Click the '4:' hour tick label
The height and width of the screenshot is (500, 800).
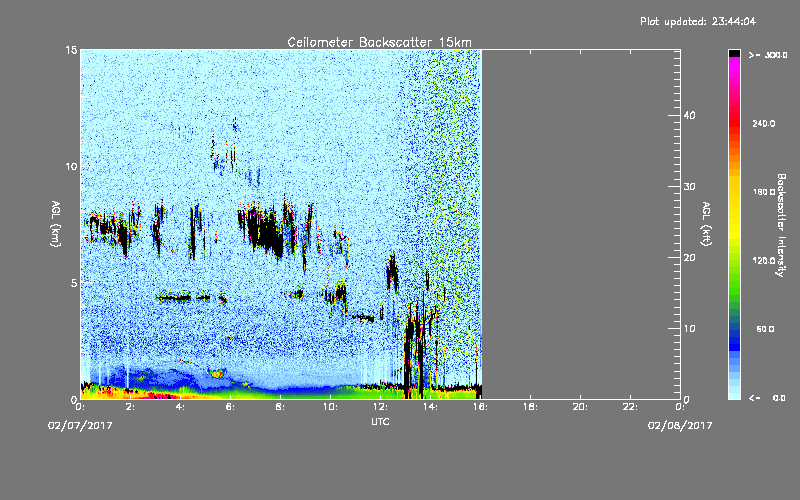click(x=181, y=407)
